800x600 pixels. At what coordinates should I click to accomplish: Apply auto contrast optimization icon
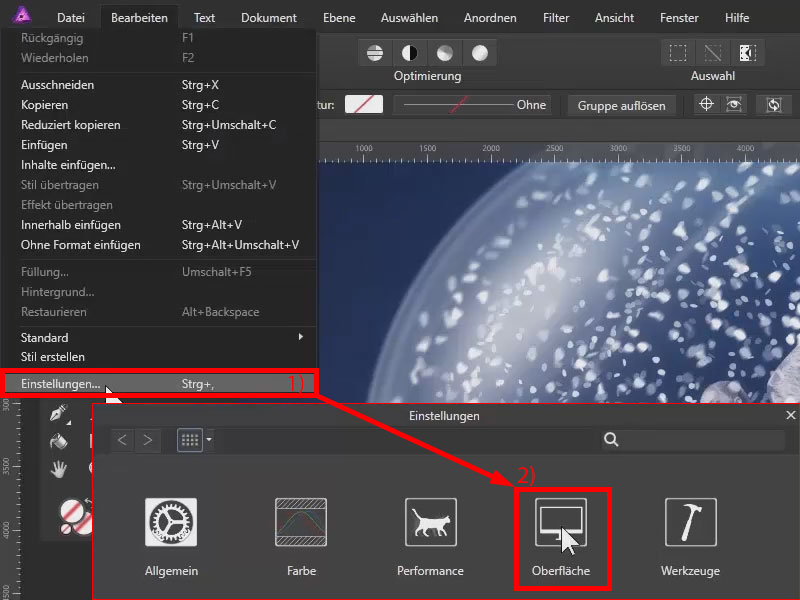tap(410, 53)
